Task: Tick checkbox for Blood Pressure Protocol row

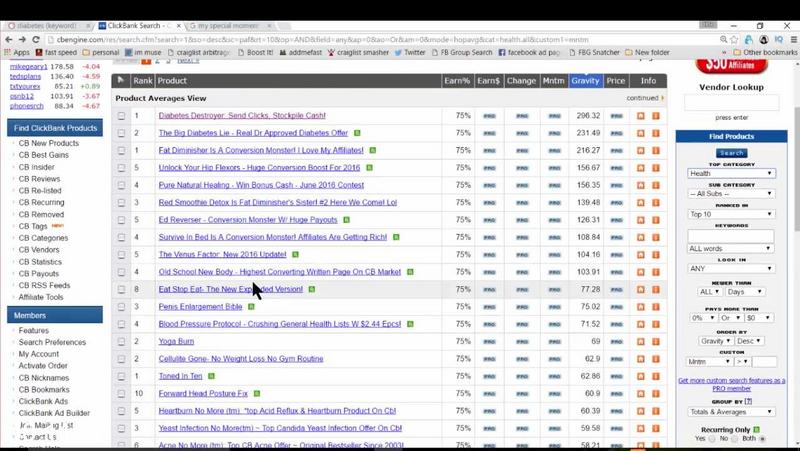Action: coord(121,324)
